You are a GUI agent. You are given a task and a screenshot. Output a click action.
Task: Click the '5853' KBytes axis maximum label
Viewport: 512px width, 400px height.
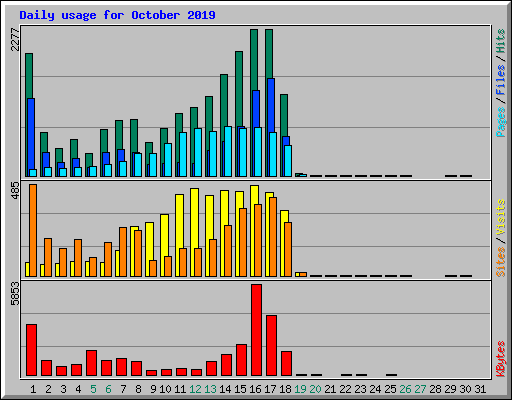pyautogui.click(x=15, y=294)
